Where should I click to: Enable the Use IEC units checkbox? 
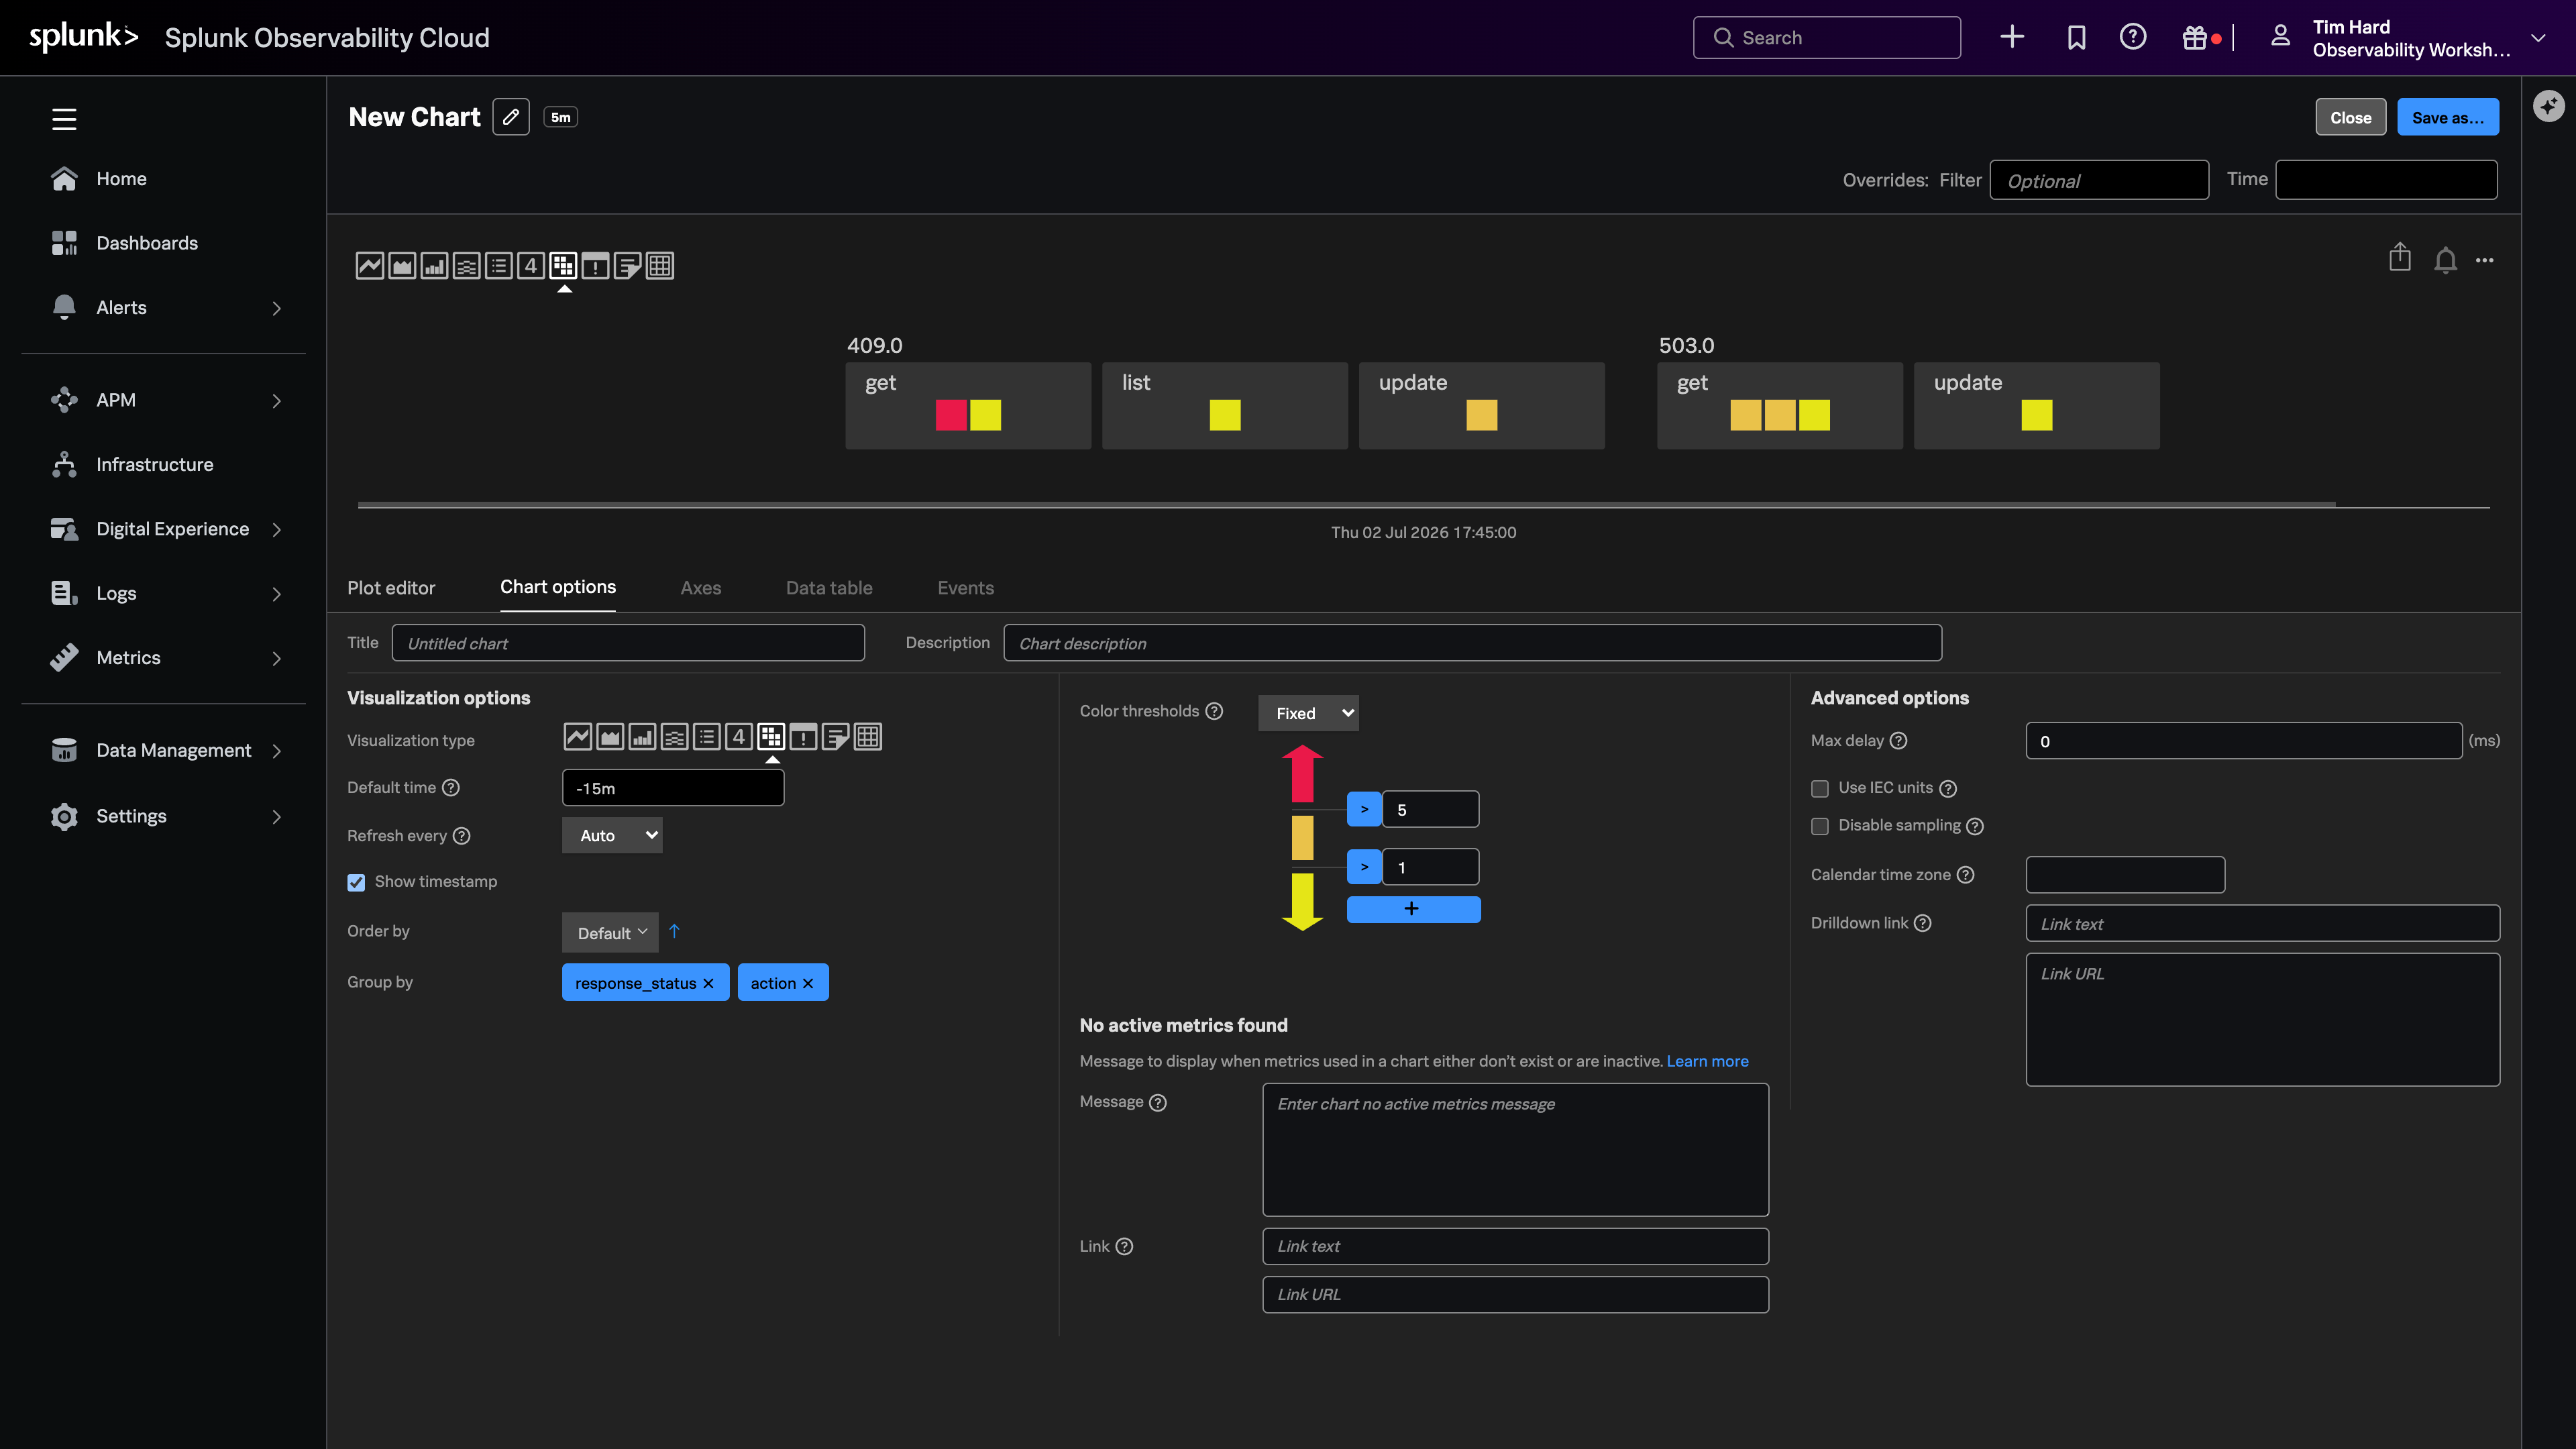click(1820, 789)
